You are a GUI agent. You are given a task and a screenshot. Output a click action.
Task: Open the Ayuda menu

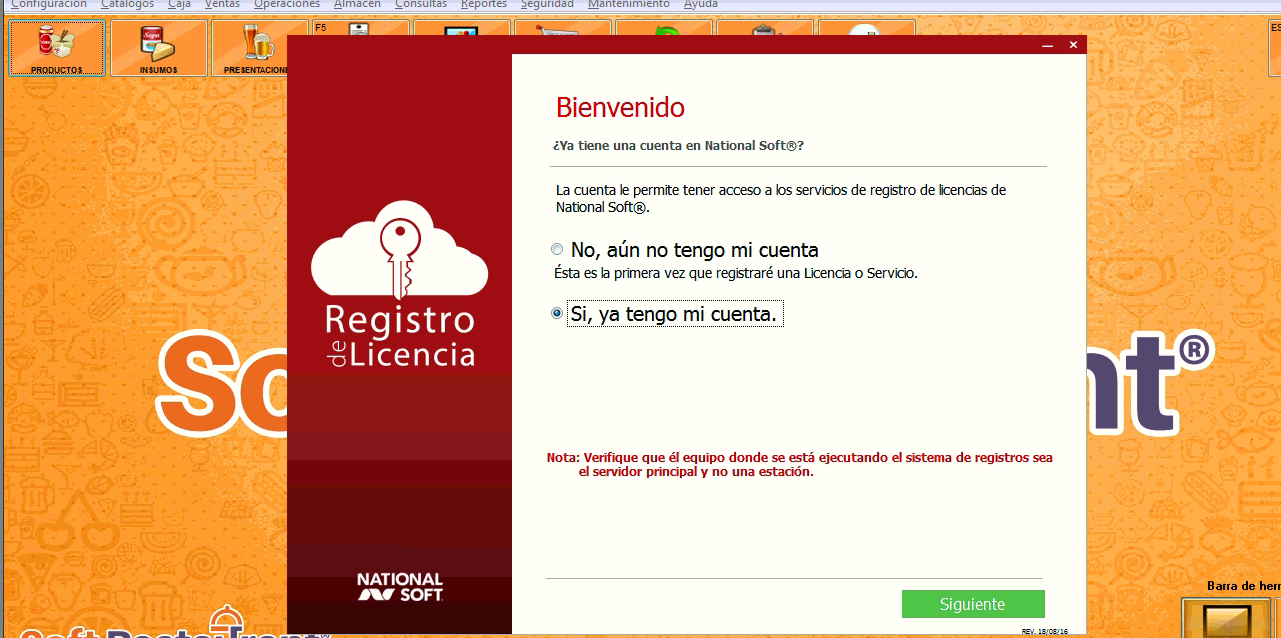coord(701,4)
